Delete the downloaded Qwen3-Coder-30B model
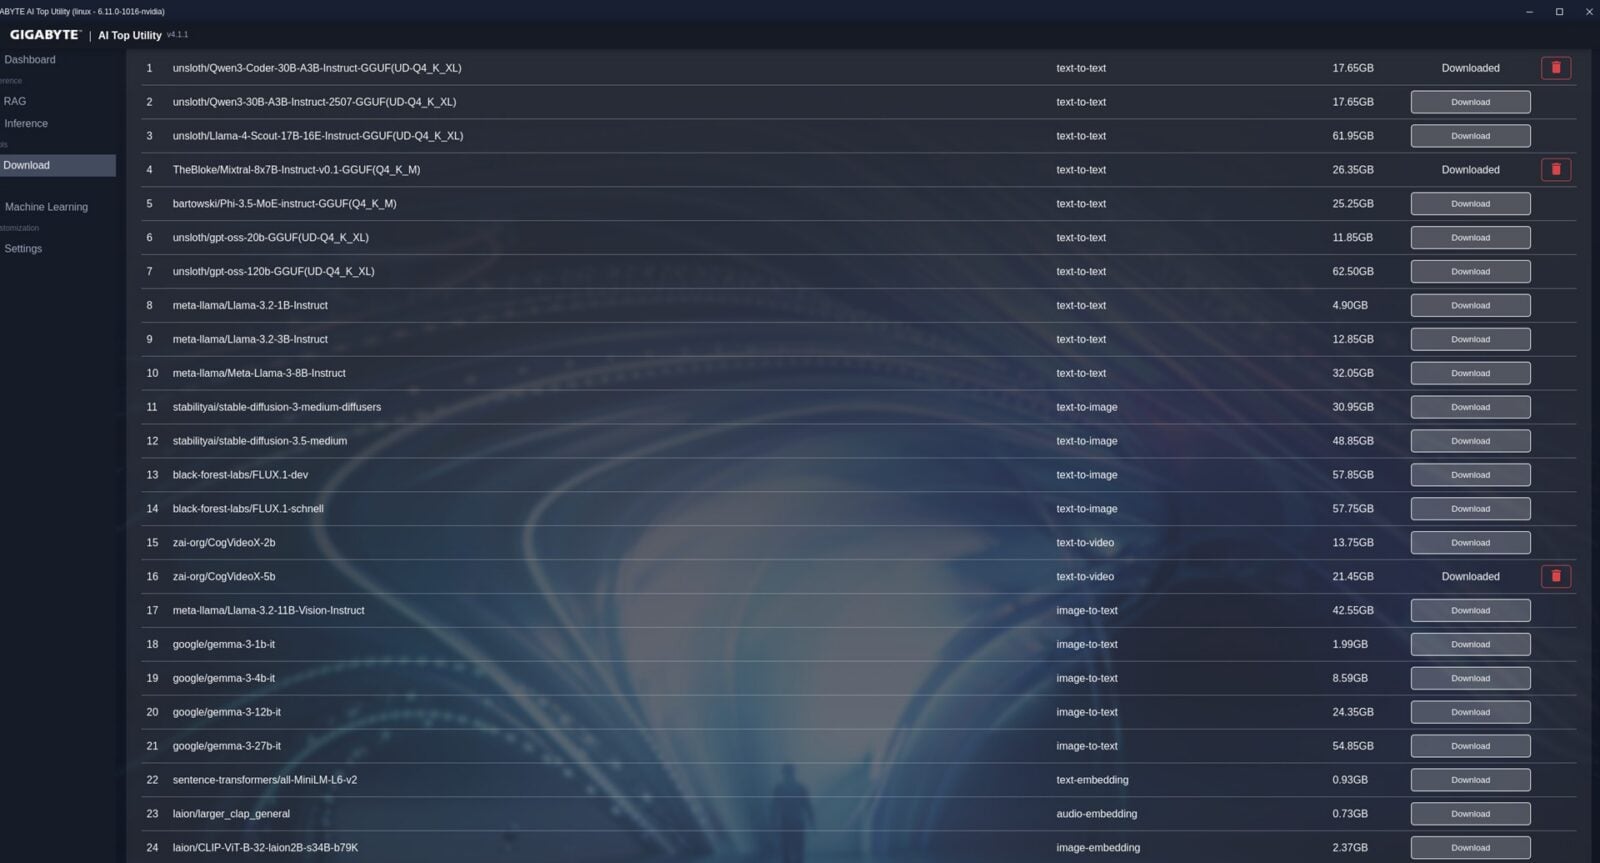1600x863 pixels. click(1555, 68)
